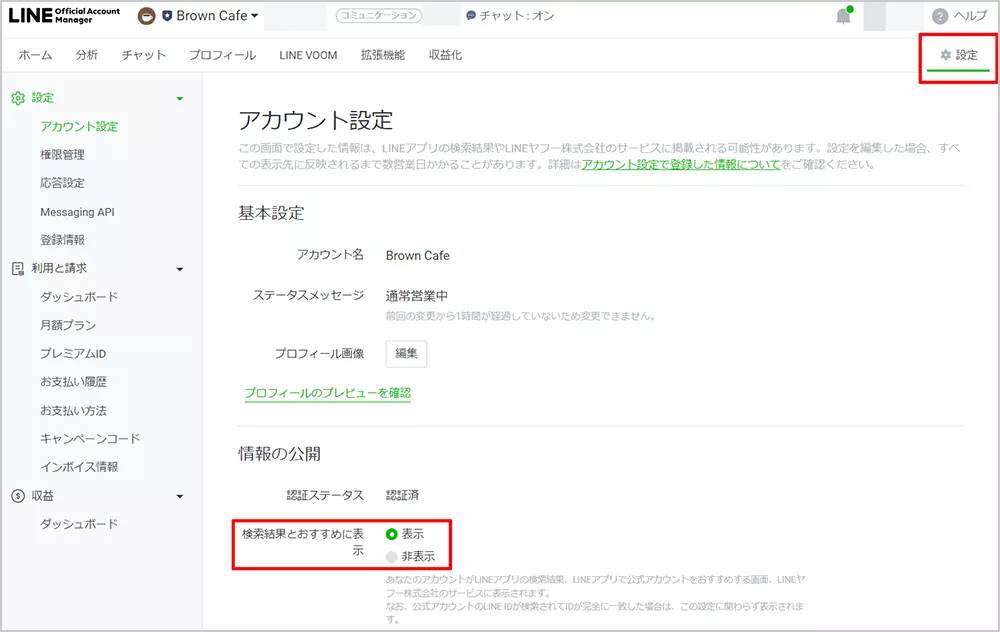This screenshot has height=632, width=1000.
Task: Click the 編集 button for profile image
Action: click(406, 354)
